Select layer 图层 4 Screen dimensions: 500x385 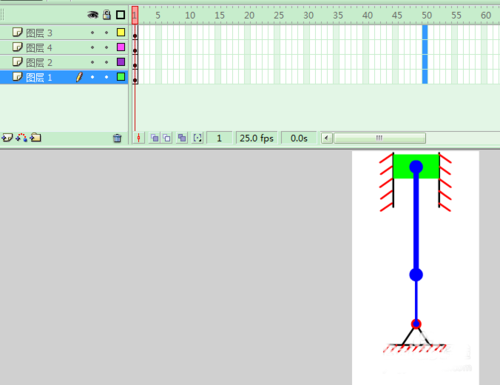tap(64, 47)
